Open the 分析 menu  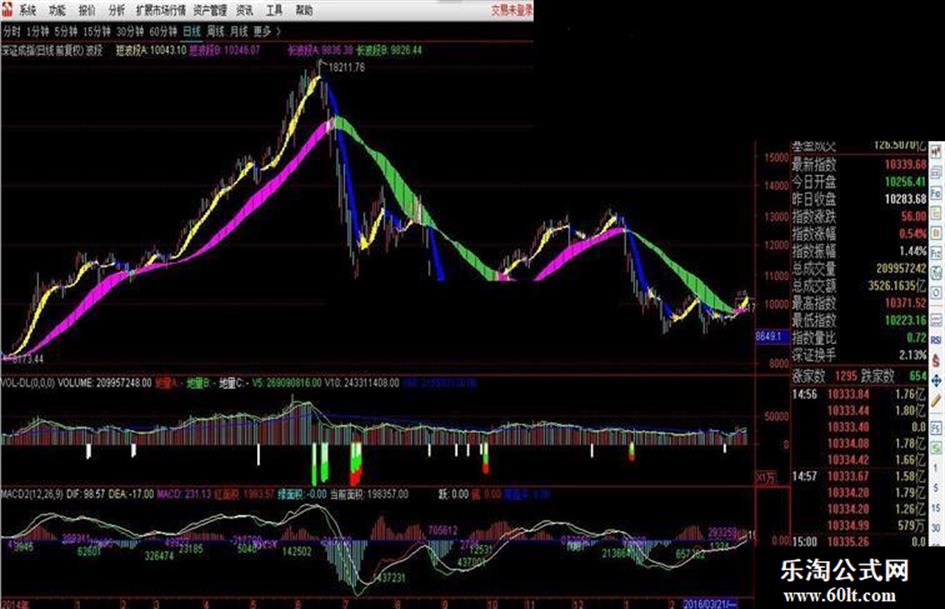117,10
